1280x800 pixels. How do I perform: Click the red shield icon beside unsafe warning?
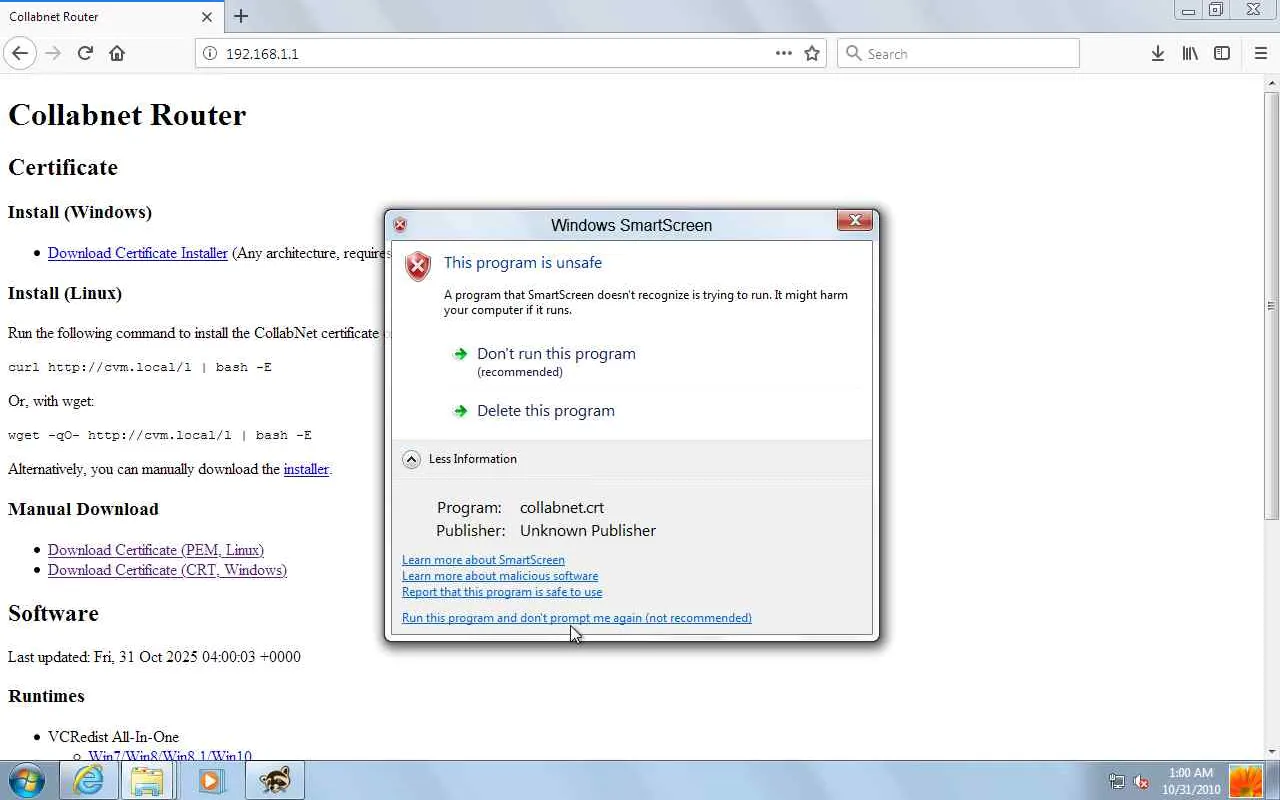point(418,265)
